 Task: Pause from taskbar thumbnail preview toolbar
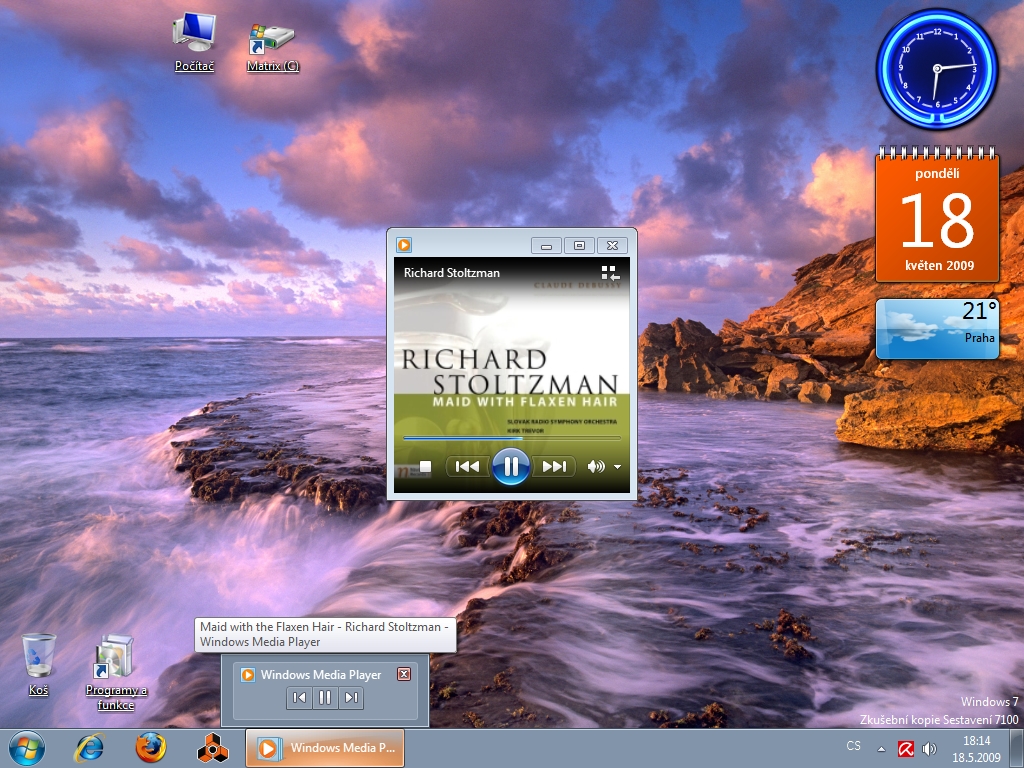tap(325, 697)
